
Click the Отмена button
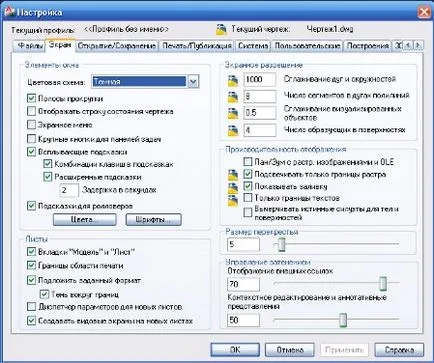coord(290,350)
